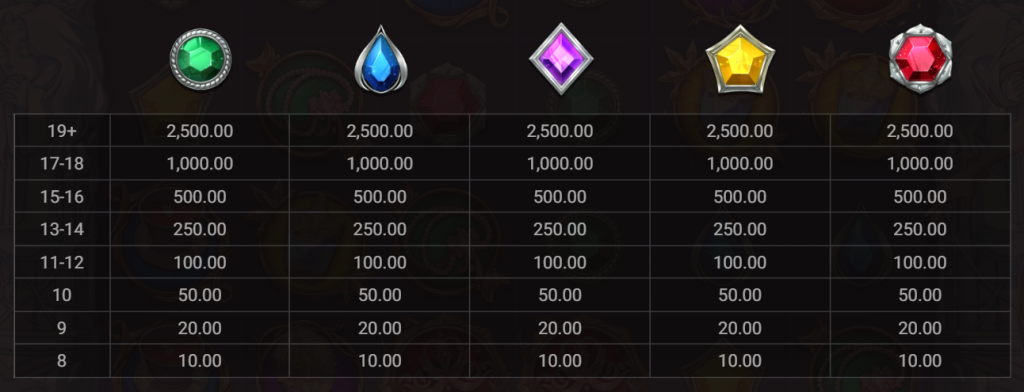Click the blue teardrop sapphire gem icon
Image resolution: width=1024 pixels, height=392 pixels.
tap(381, 60)
